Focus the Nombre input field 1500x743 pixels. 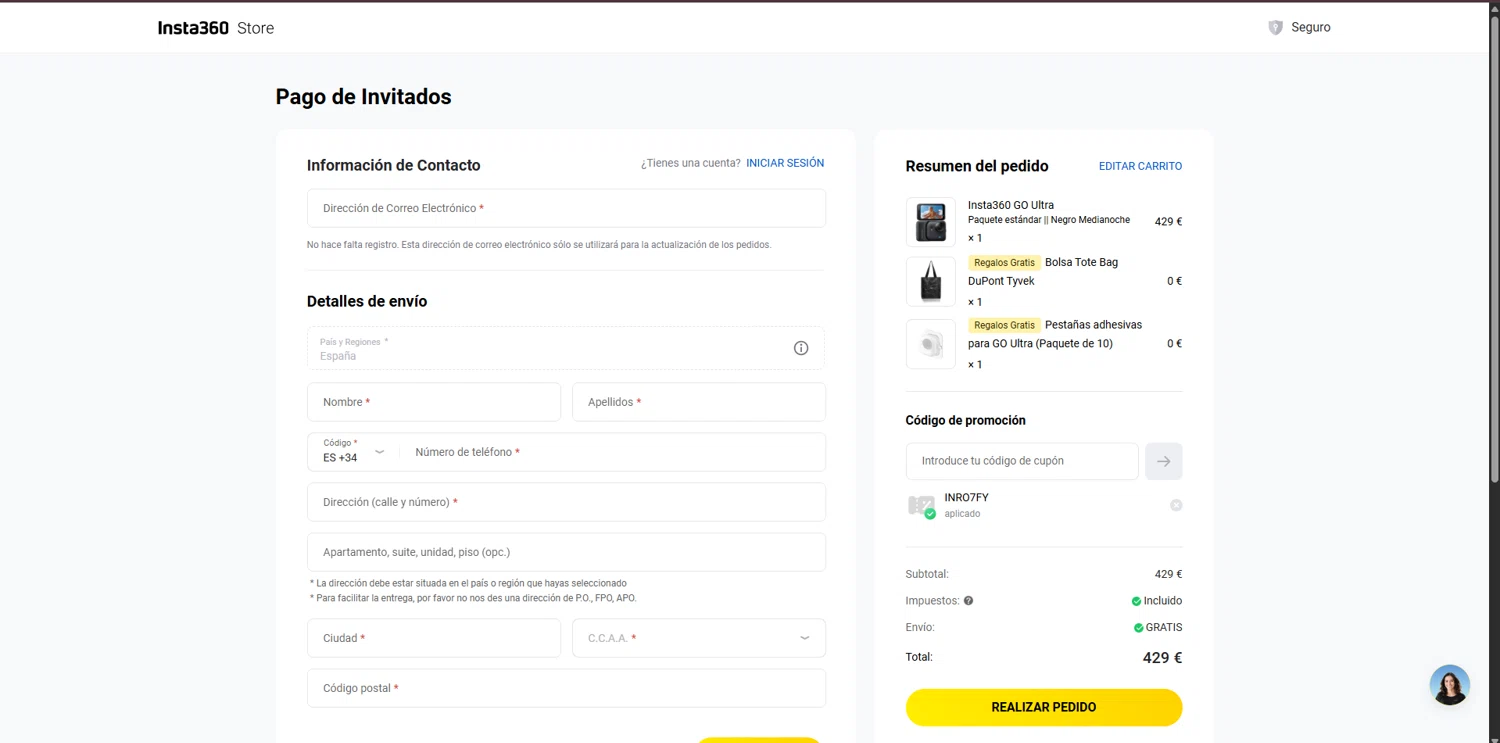(434, 402)
